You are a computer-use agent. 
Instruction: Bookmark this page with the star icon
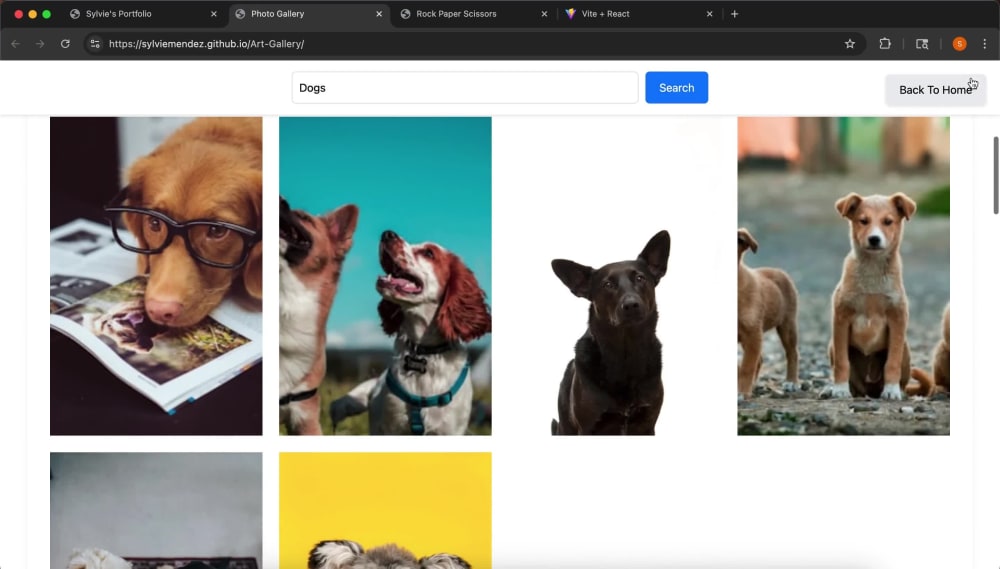click(x=849, y=44)
